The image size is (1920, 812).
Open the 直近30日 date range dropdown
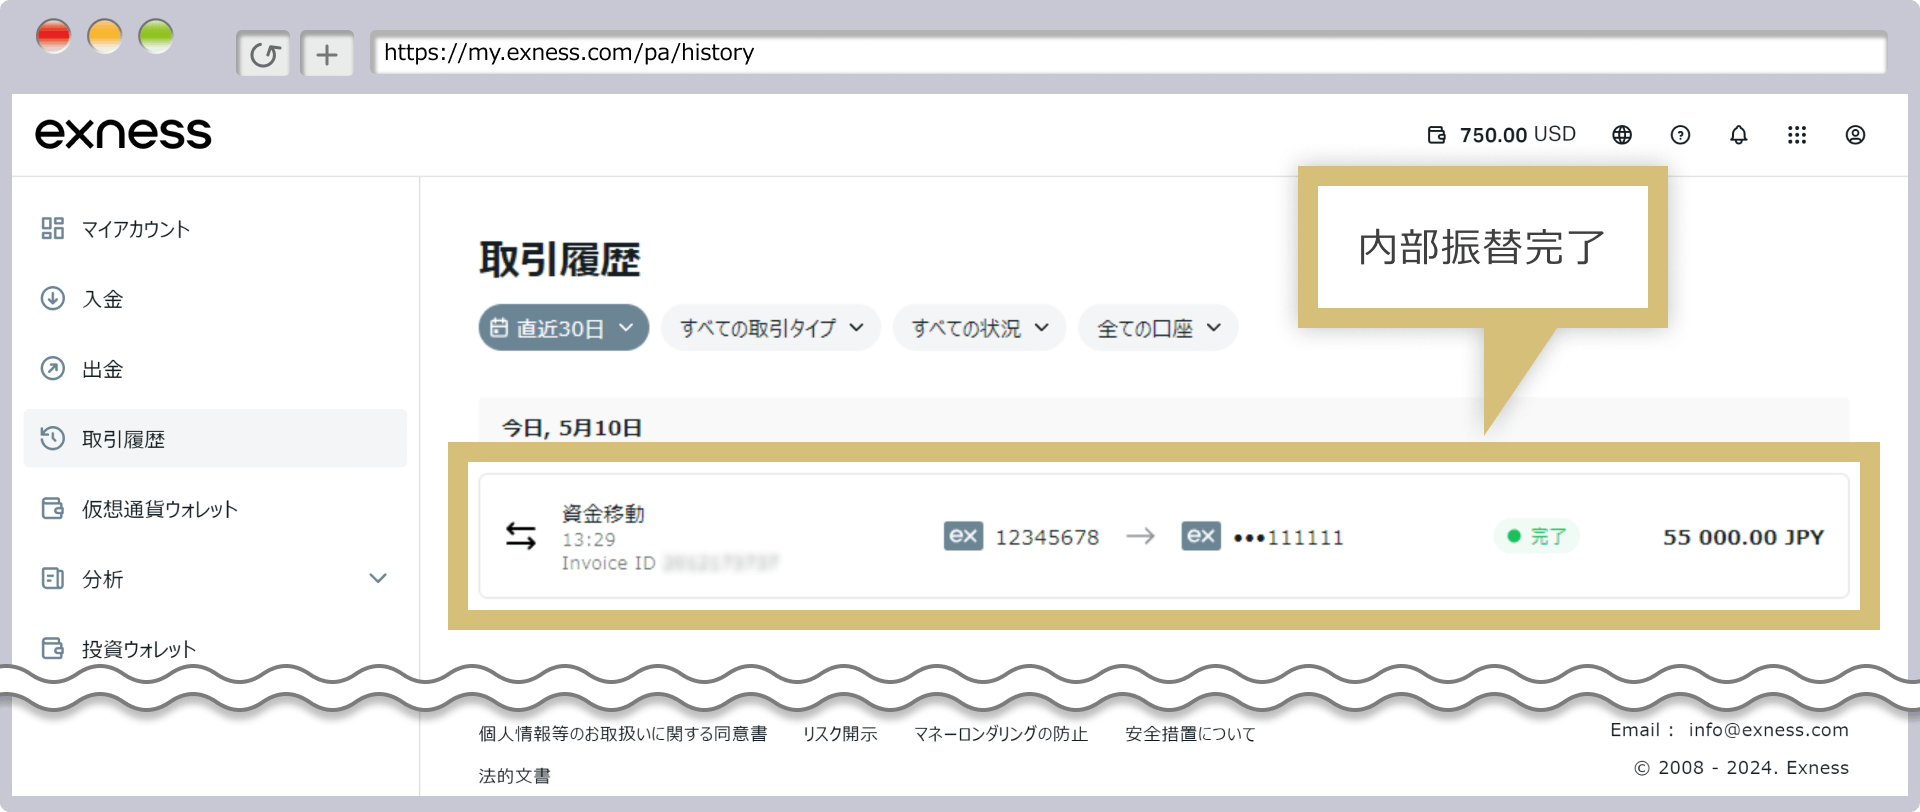pos(564,328)
